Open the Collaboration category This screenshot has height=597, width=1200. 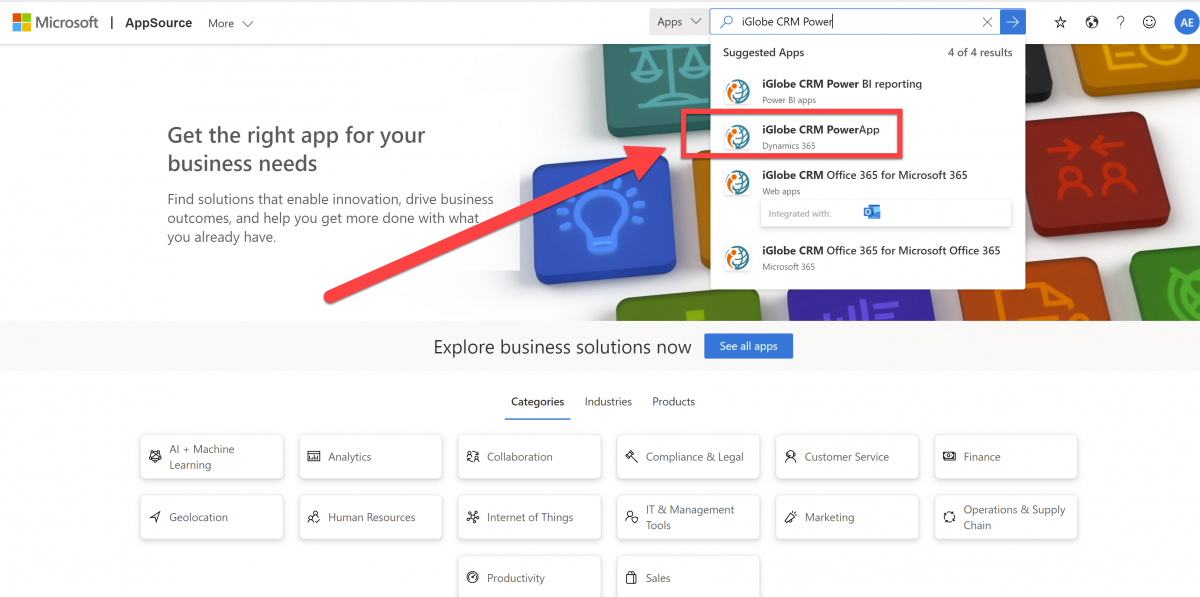click(x=529, y=457)
